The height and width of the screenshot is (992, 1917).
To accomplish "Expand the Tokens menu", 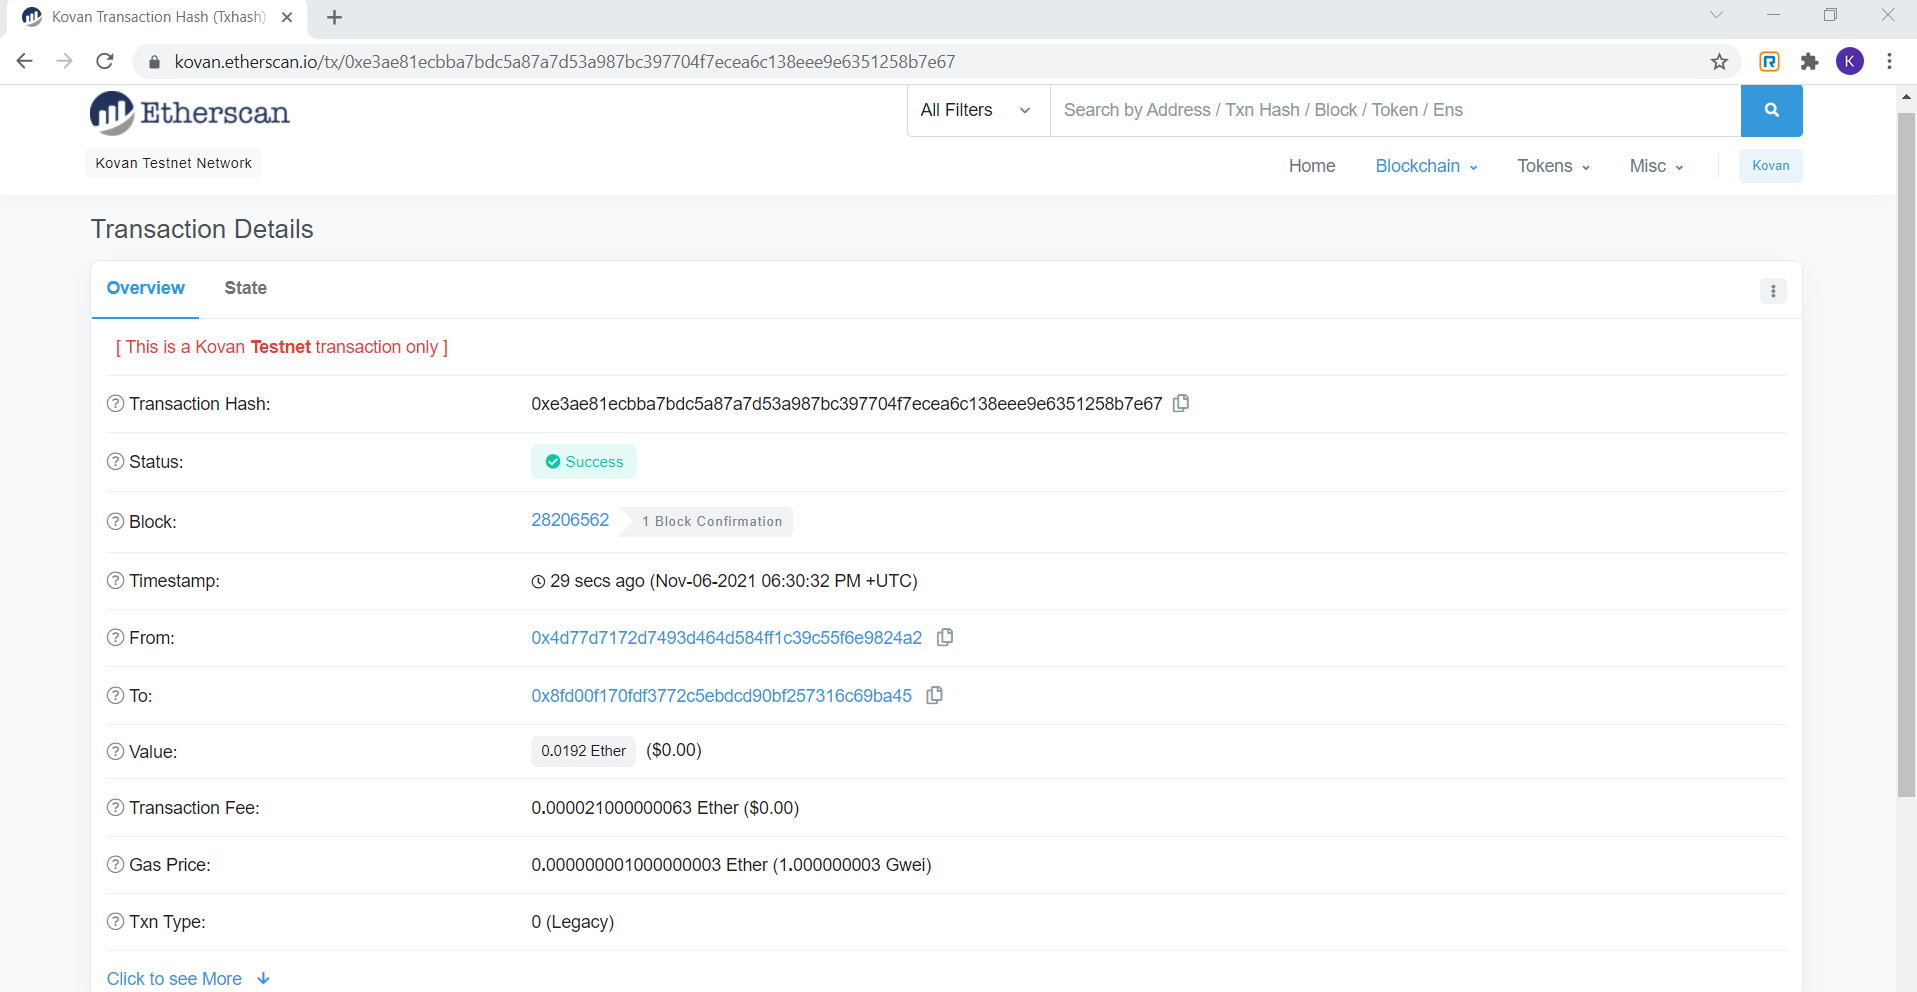I will 1553,166.
